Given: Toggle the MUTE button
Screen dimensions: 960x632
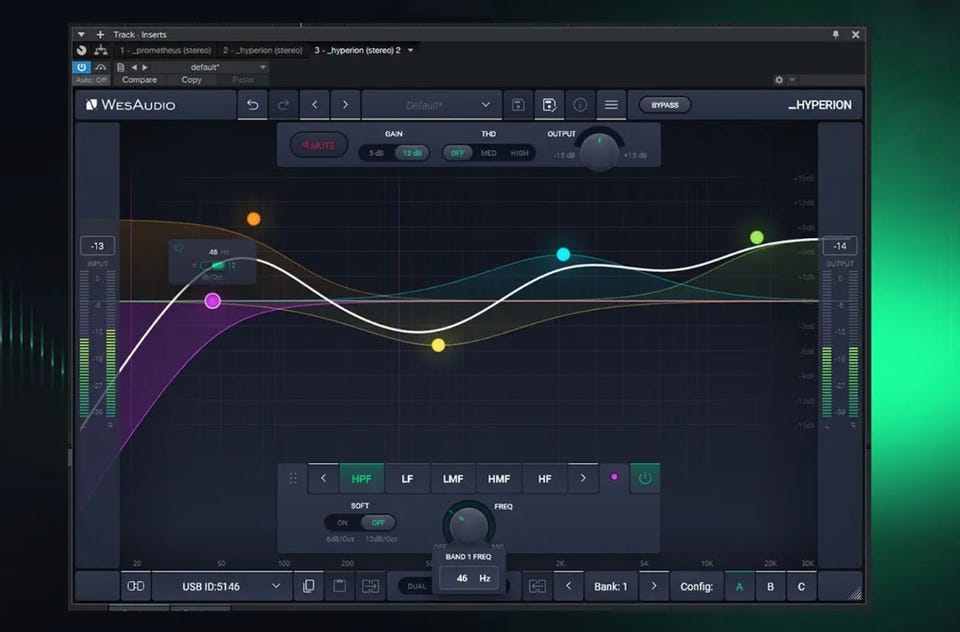Looking at the screenshot, I should click(318, 145).
